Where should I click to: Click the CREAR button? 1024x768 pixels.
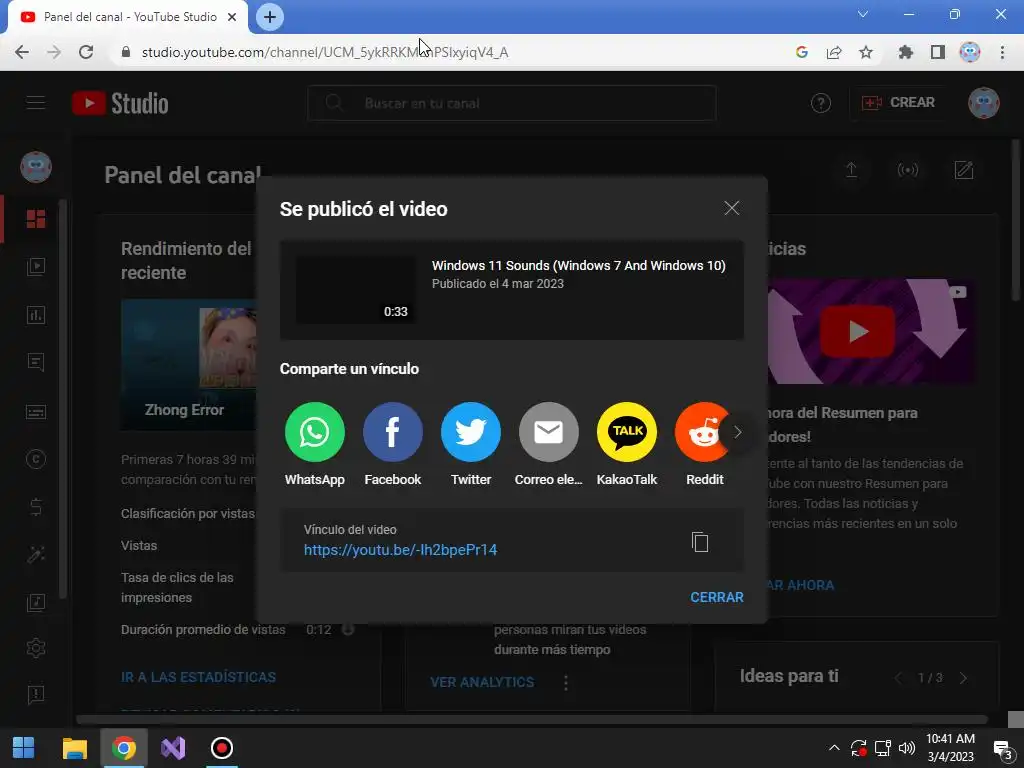pos(898,103)
